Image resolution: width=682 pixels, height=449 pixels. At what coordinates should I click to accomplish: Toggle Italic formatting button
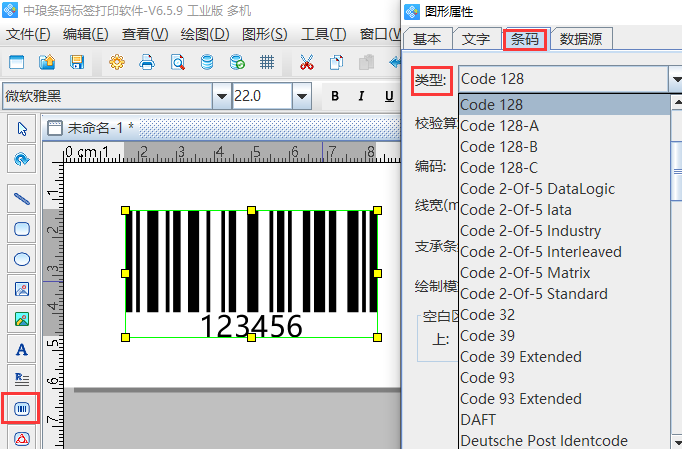click(x=361, y=96)
